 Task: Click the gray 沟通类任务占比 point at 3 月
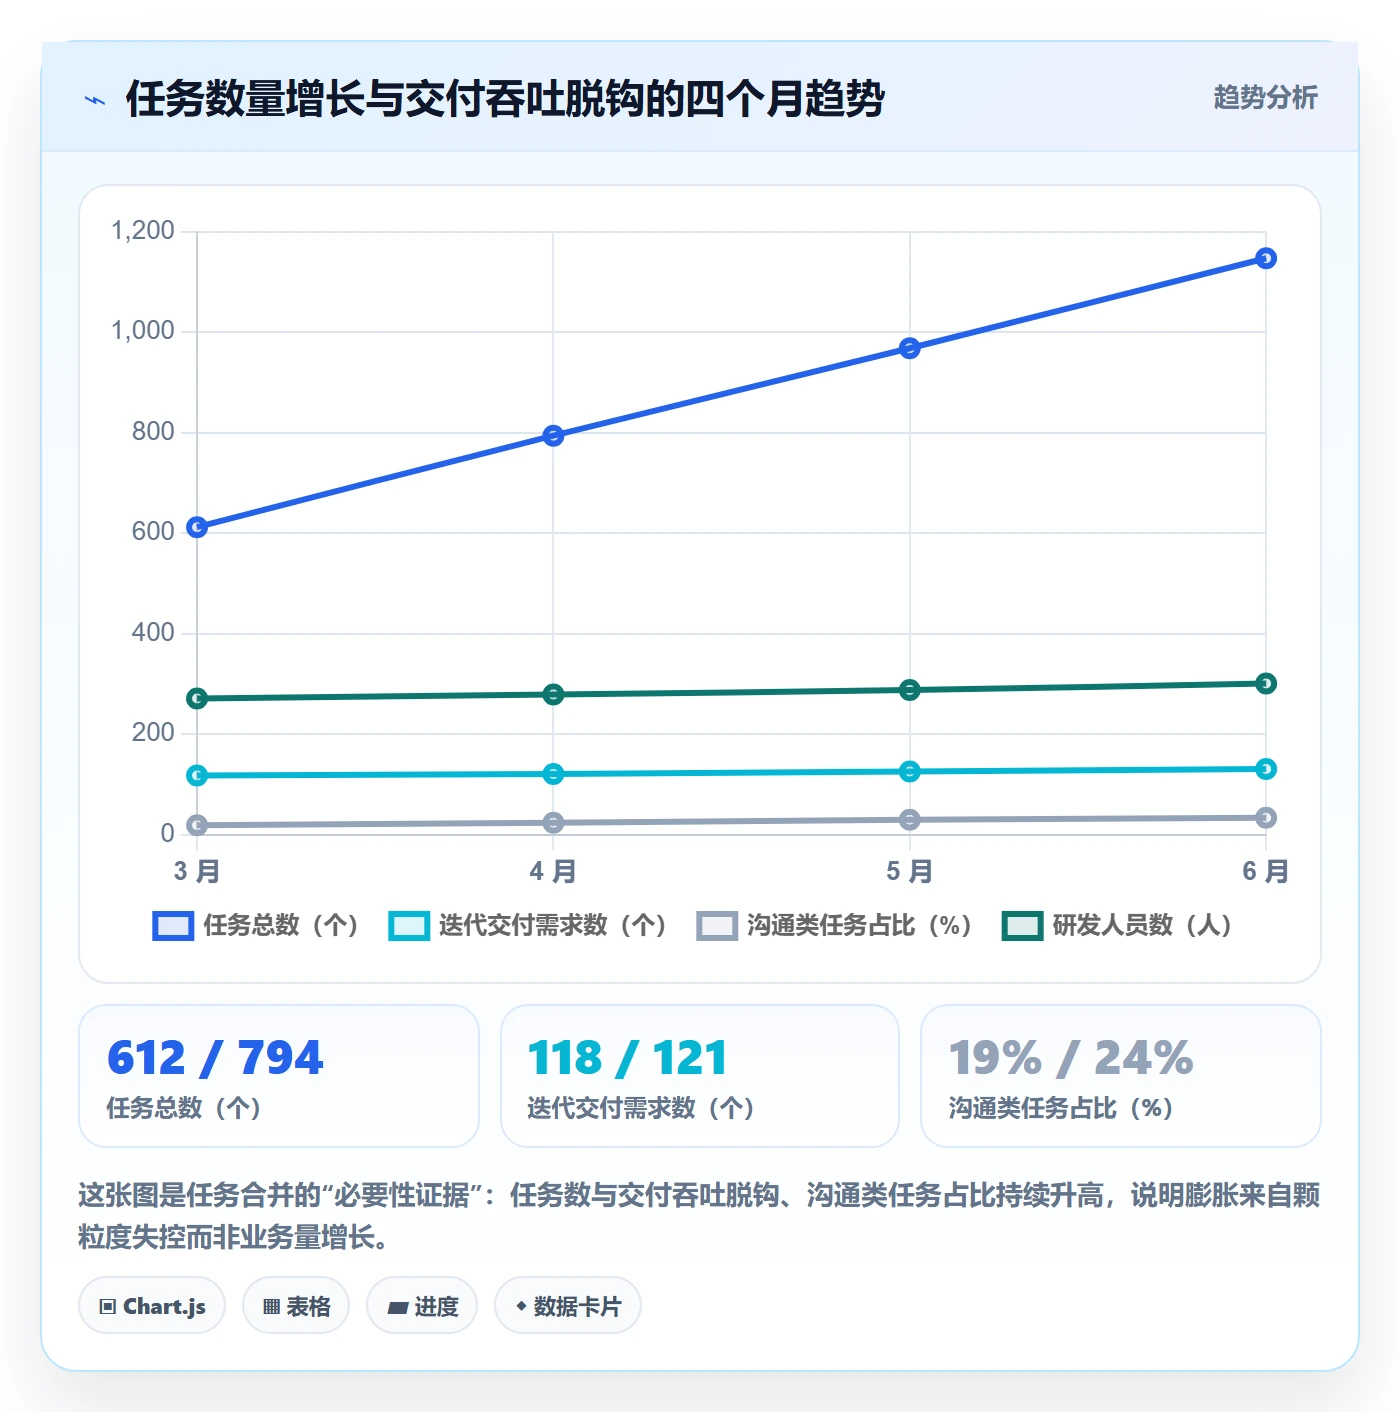pyautogui.click(x=197, y=825)
